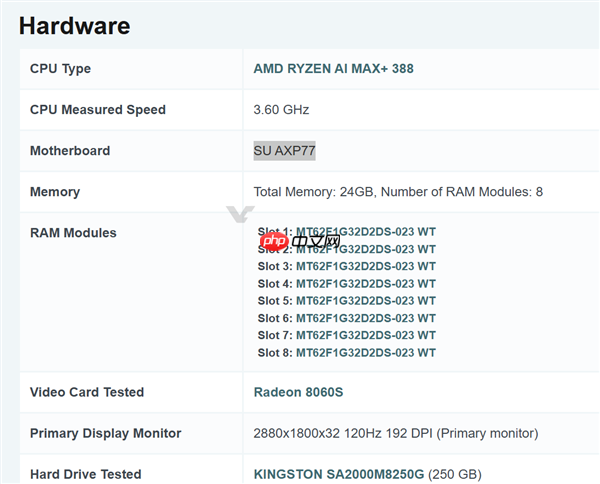Open Slot 8 MT62F1G32D2DS-023 WT module link
Viewport: 600px width, 484px height.
click(366, 353)
